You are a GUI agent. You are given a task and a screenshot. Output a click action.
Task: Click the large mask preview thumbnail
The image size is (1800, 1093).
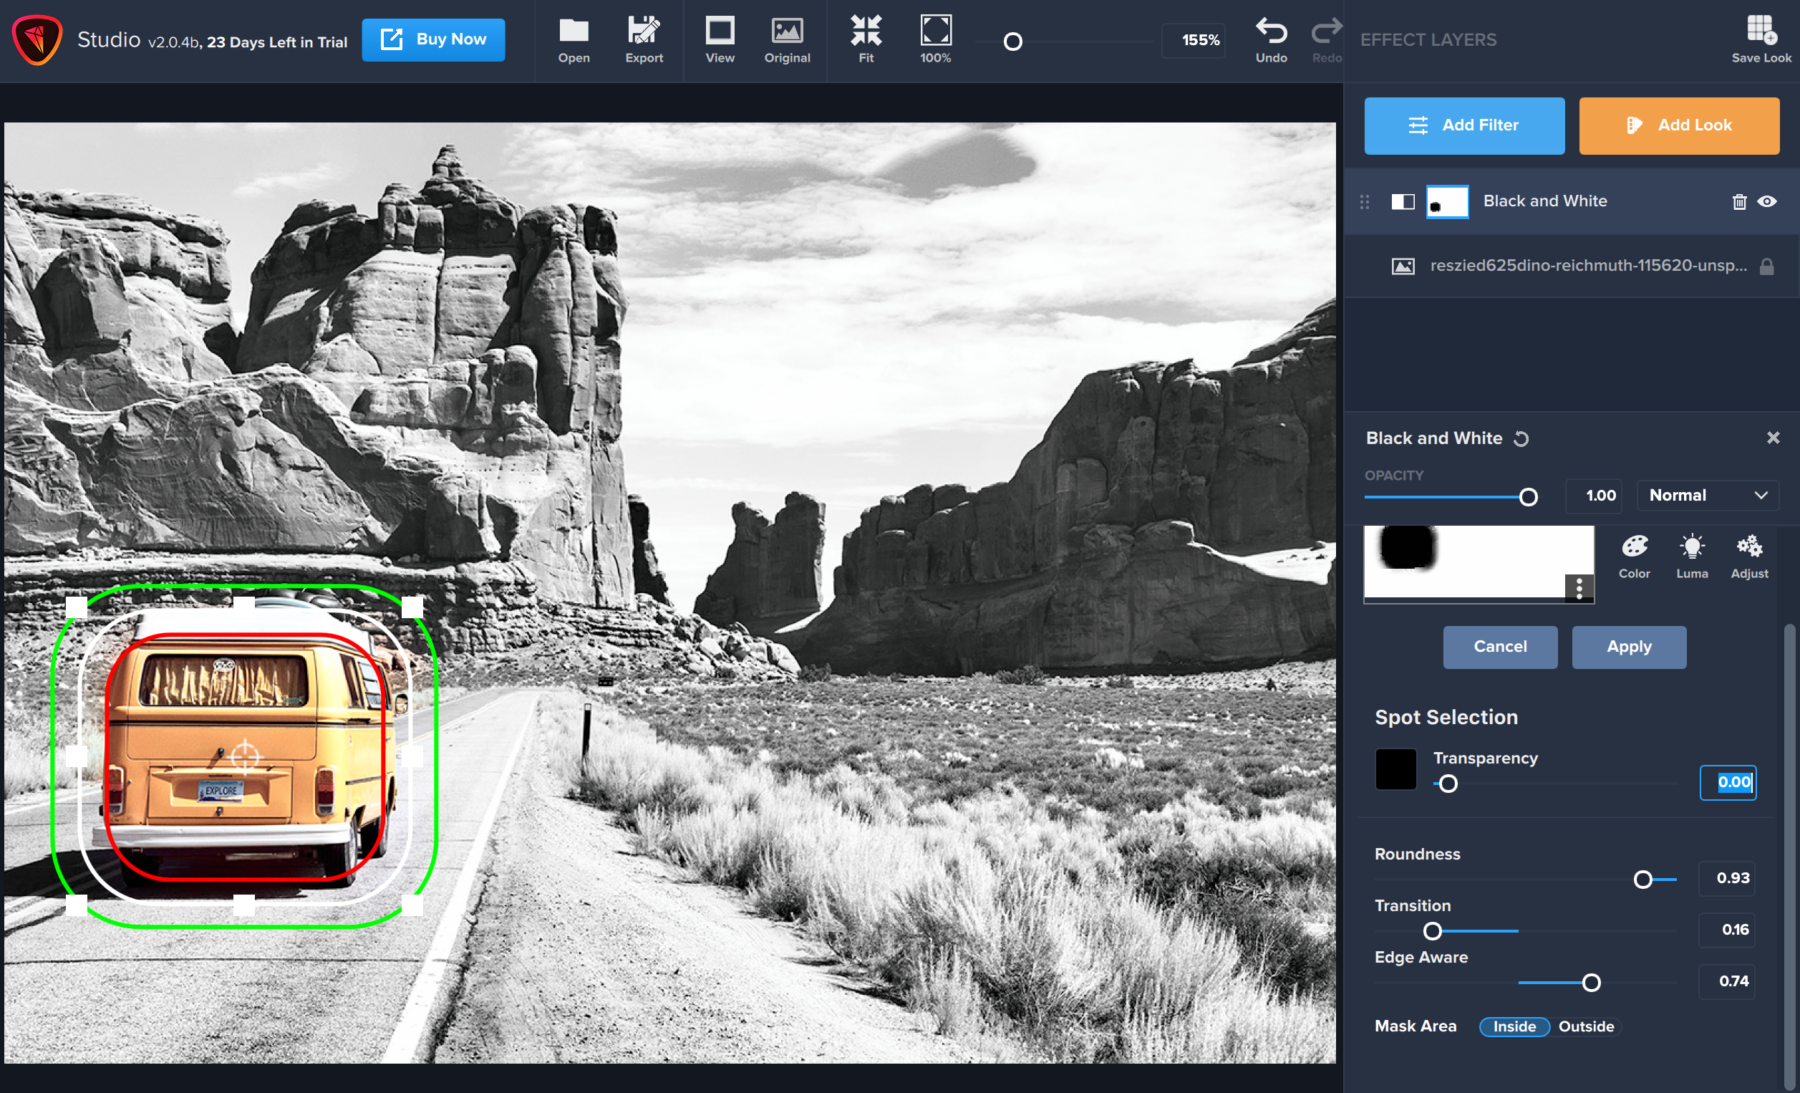pyautogui.click(x=1478, y=564)
